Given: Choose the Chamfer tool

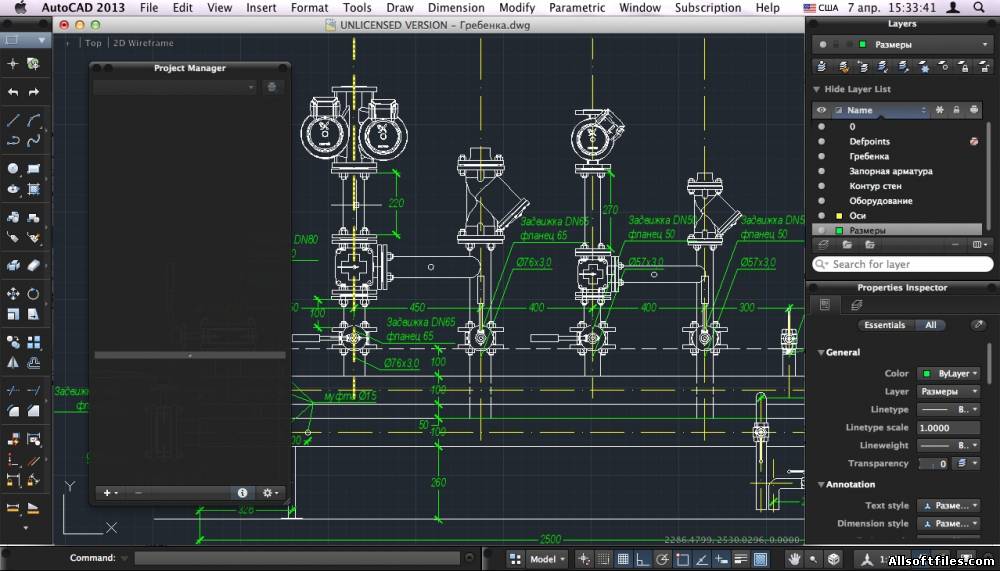Looking at the screenshot, I should [x=34, y=411].
